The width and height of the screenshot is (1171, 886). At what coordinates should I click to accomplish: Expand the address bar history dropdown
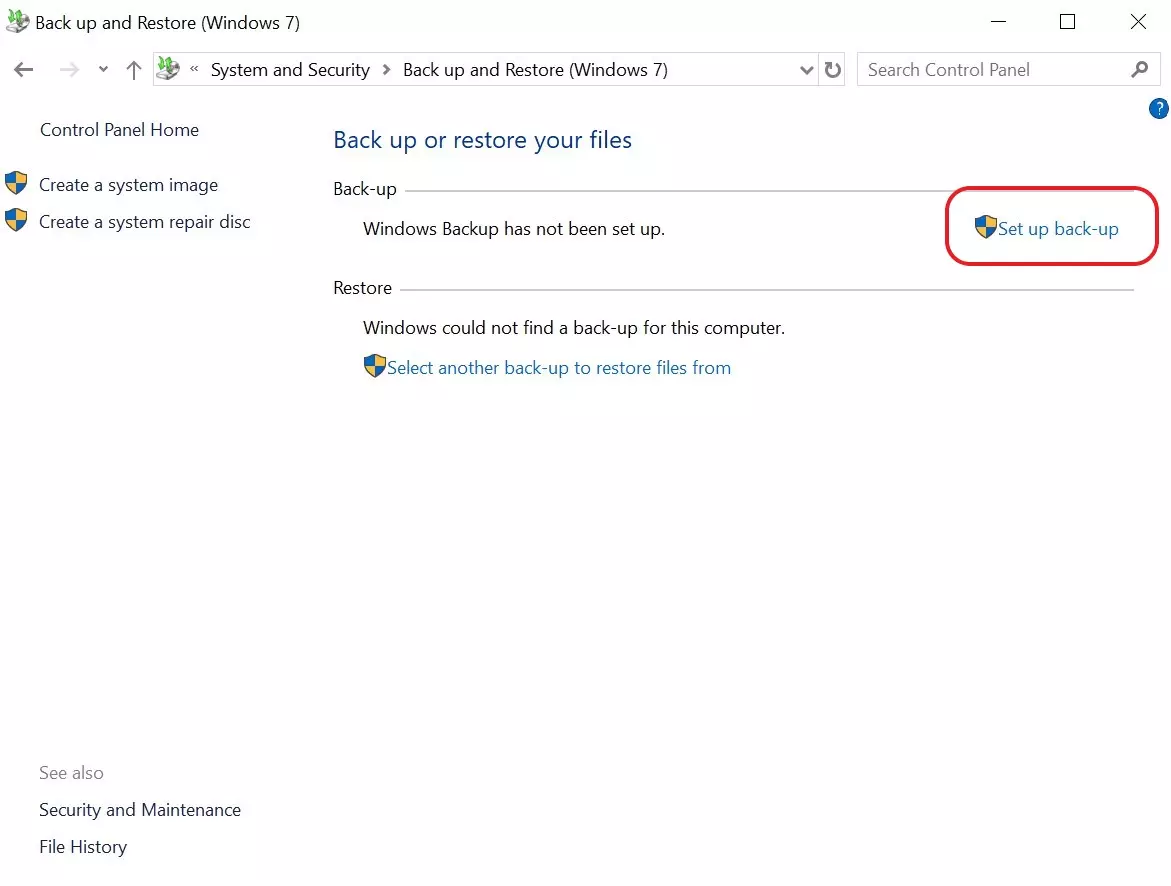coord(807,70)
